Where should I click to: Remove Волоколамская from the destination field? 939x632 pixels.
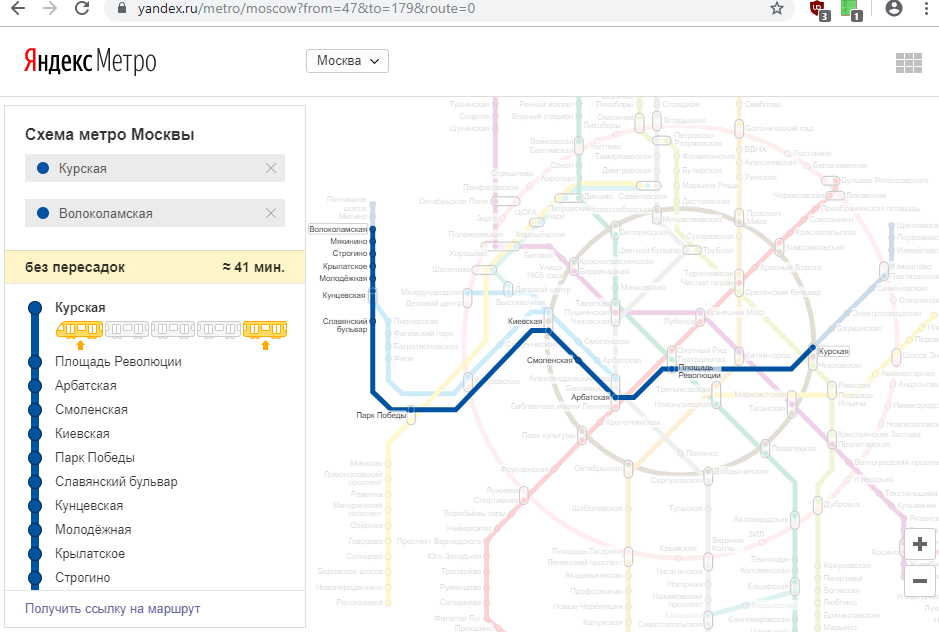pyautogui.click(x=271, y=213)
